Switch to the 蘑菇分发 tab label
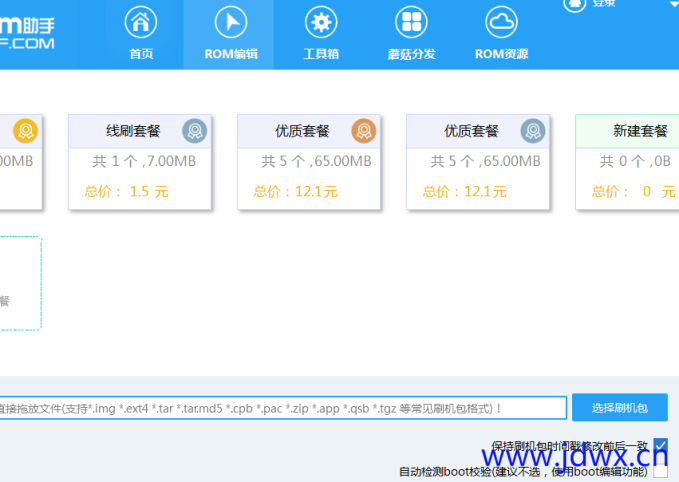The width and height of the screenshot is (679, 482). click(x=411, y=54)
